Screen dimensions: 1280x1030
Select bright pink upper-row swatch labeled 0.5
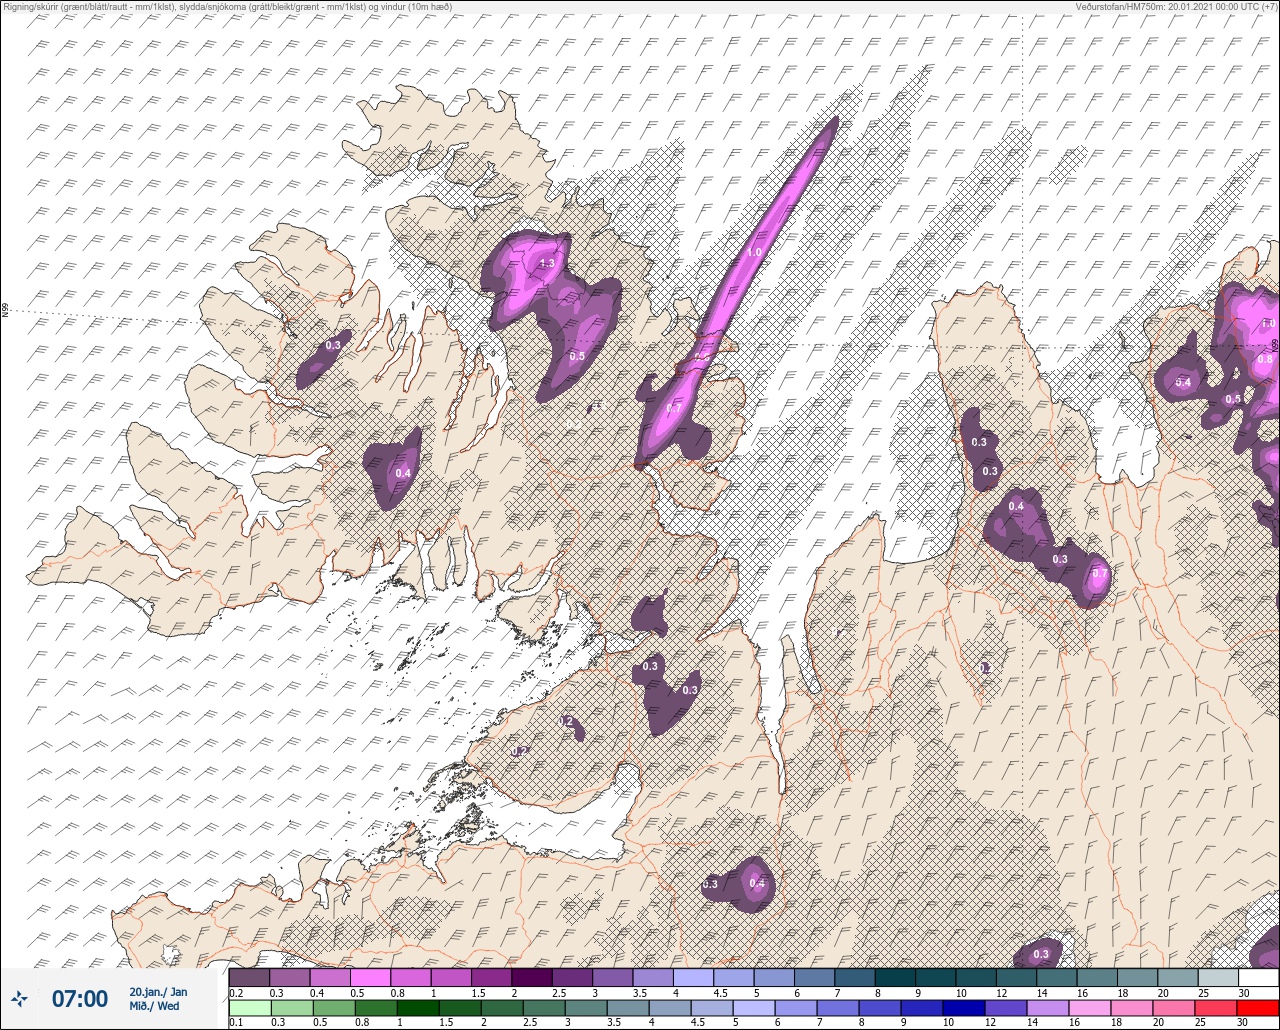click(370, 977)
